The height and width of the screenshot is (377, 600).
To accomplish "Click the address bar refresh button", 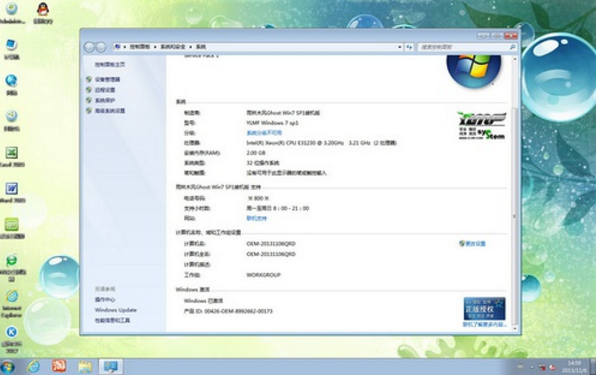I will (409, 47).
